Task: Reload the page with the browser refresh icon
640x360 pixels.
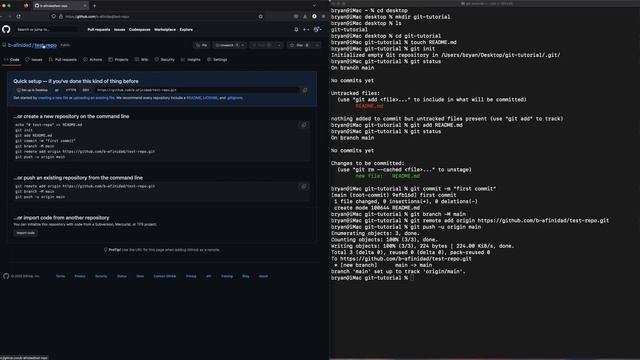Action: click(18, 16)
